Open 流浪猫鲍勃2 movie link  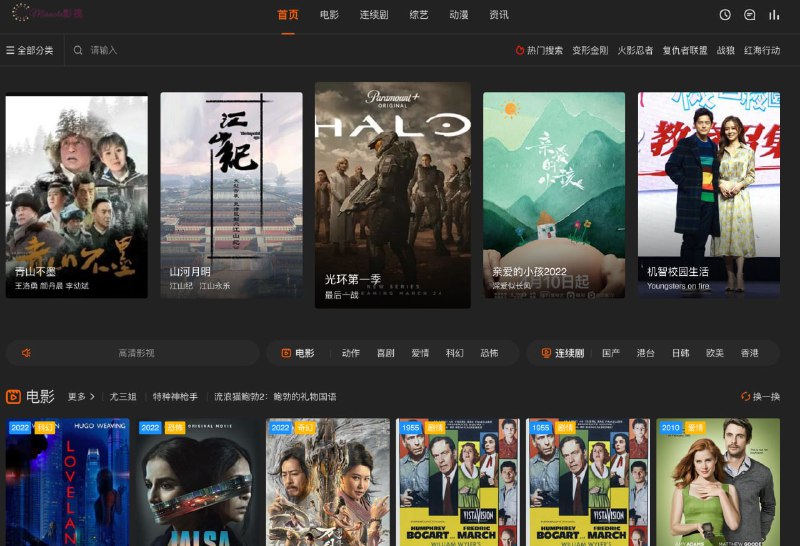tap(275, 396)
